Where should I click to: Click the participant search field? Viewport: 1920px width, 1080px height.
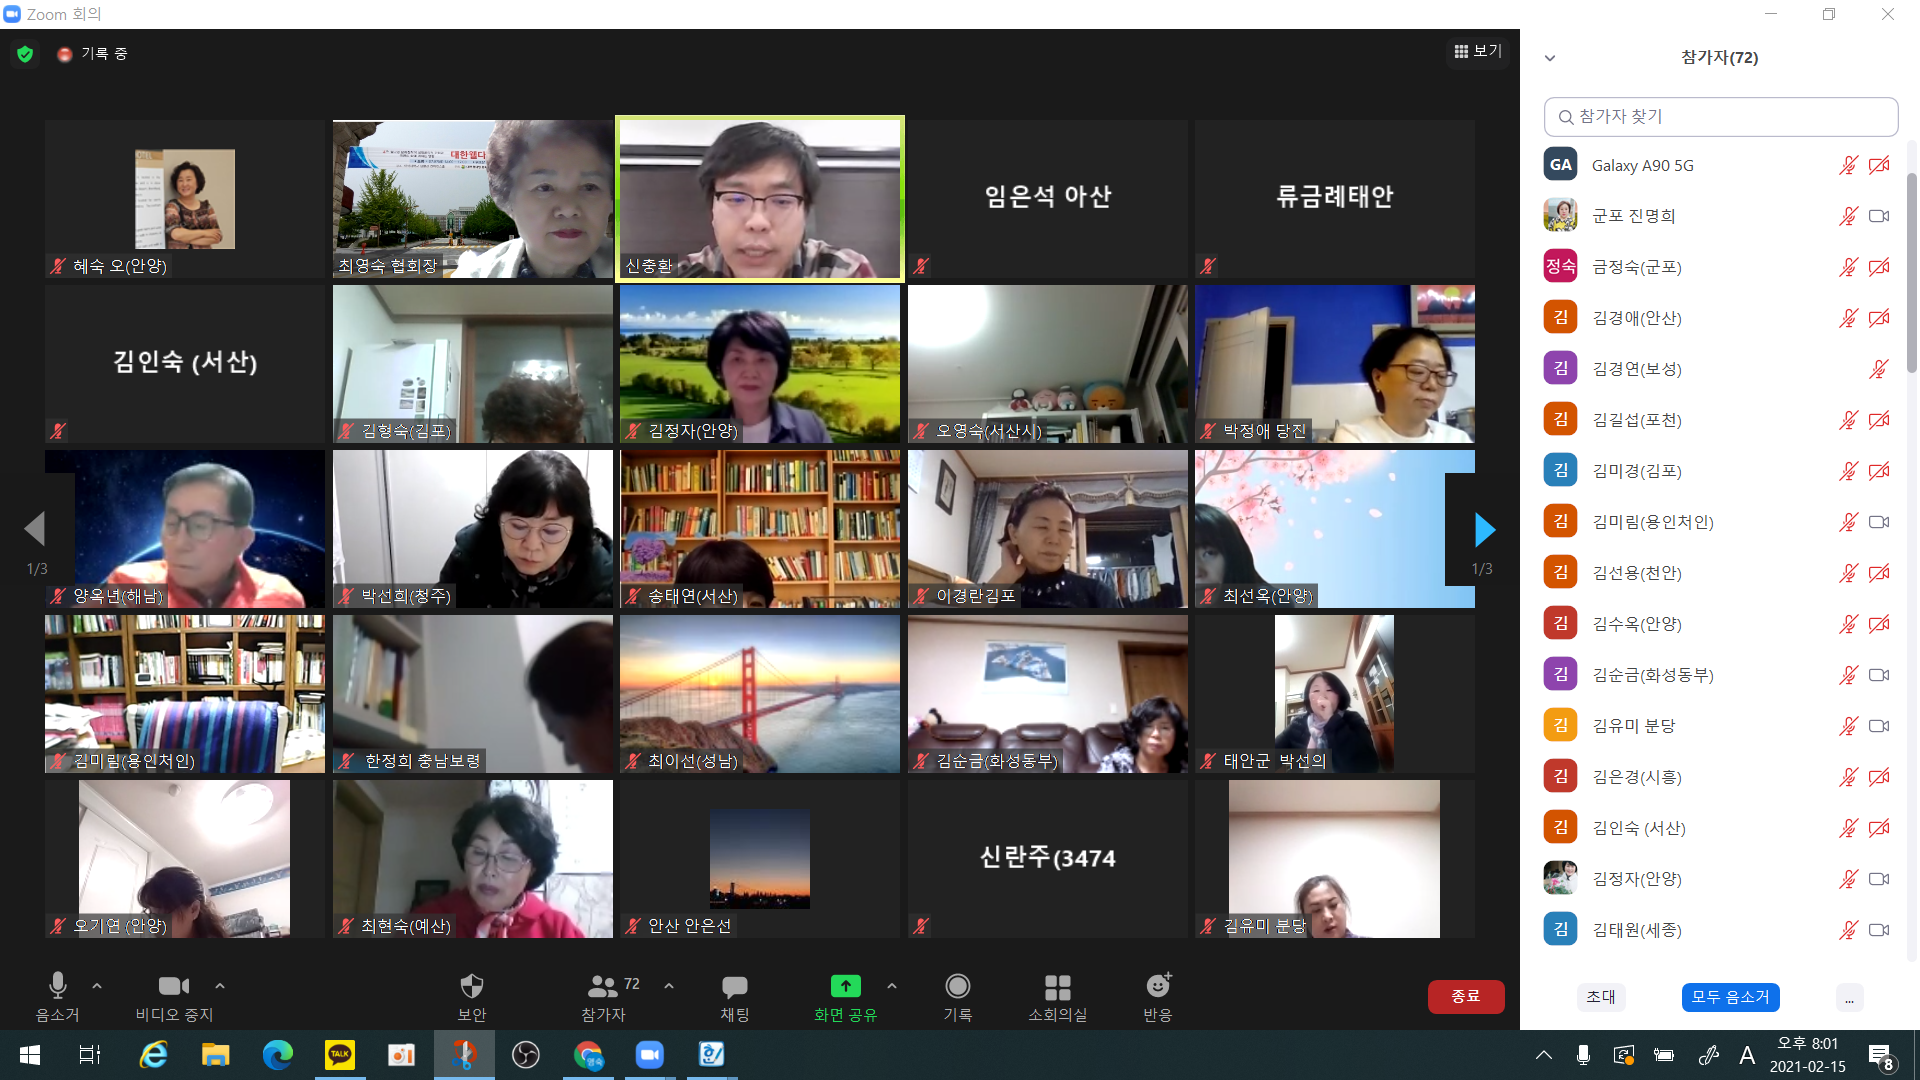[x=1720, y=117]
